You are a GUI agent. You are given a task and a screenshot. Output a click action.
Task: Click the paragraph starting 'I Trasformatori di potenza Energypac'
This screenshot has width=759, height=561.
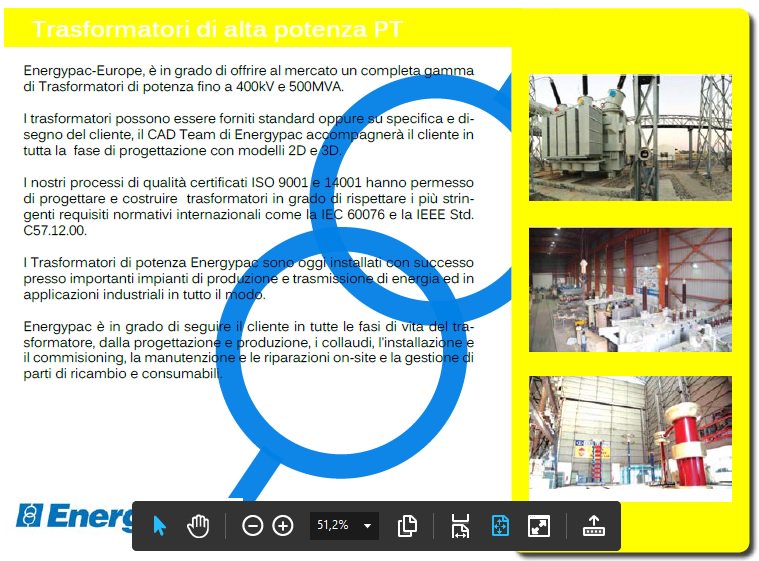248,278
